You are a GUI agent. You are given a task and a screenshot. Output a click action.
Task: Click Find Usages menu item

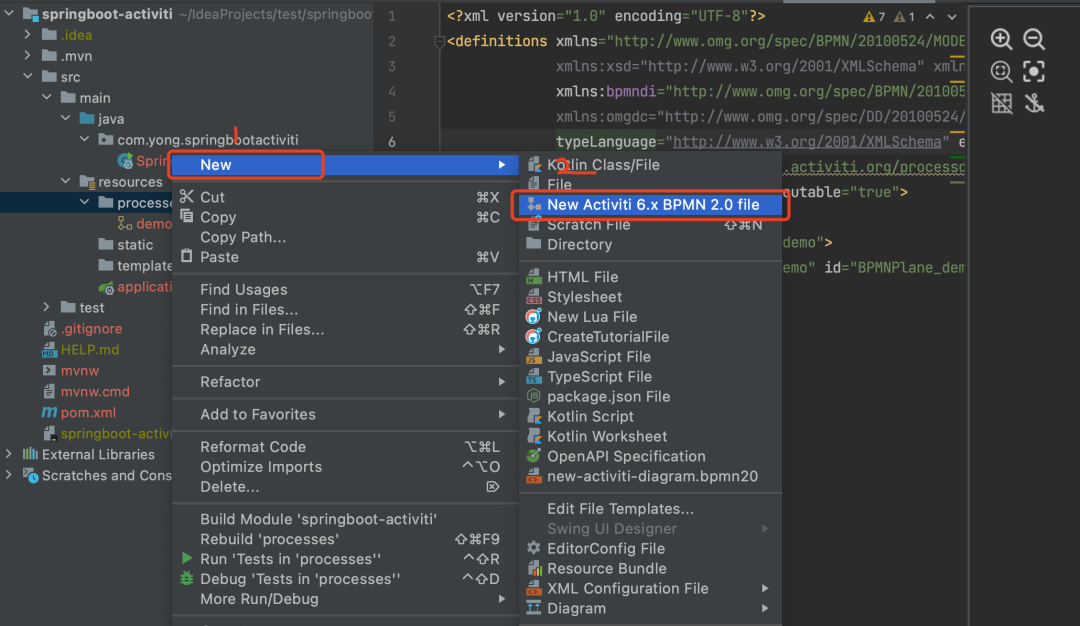coord(344,289)
